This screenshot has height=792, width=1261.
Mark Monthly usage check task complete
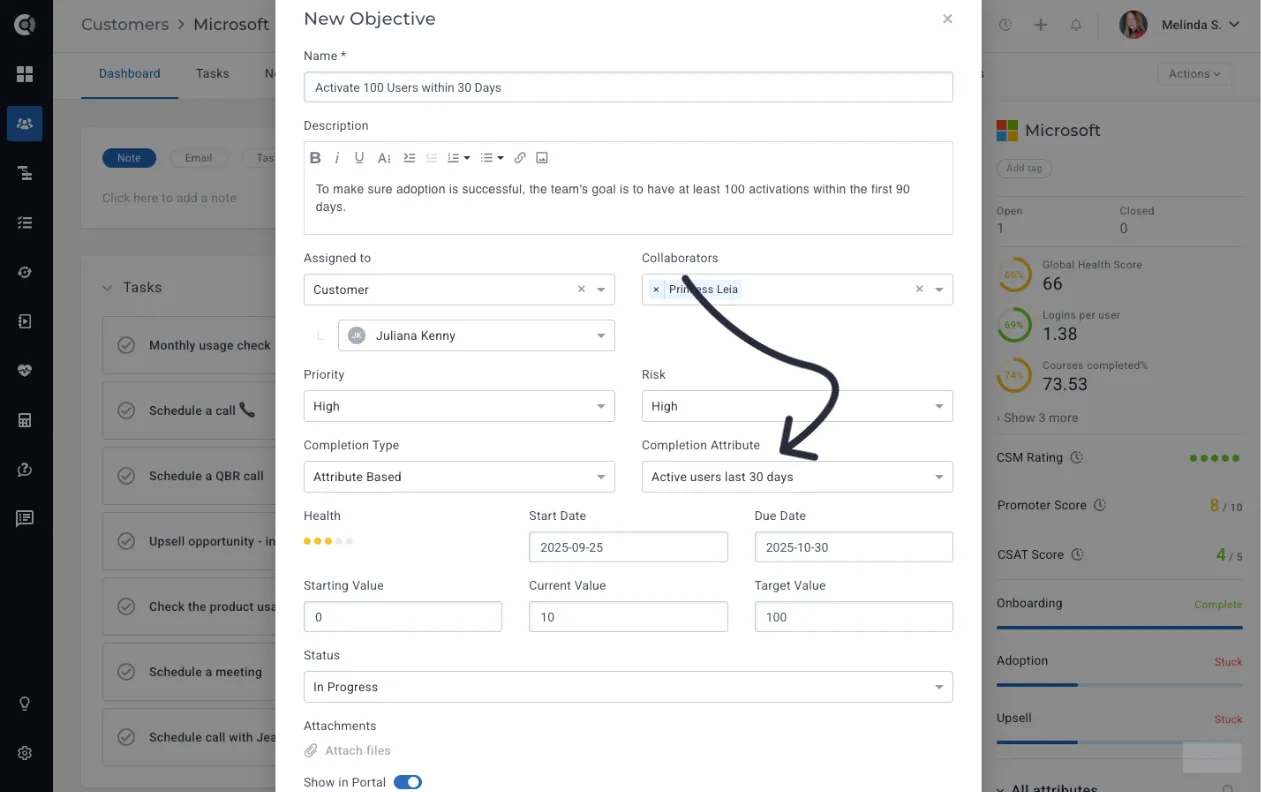click(126, 345)
